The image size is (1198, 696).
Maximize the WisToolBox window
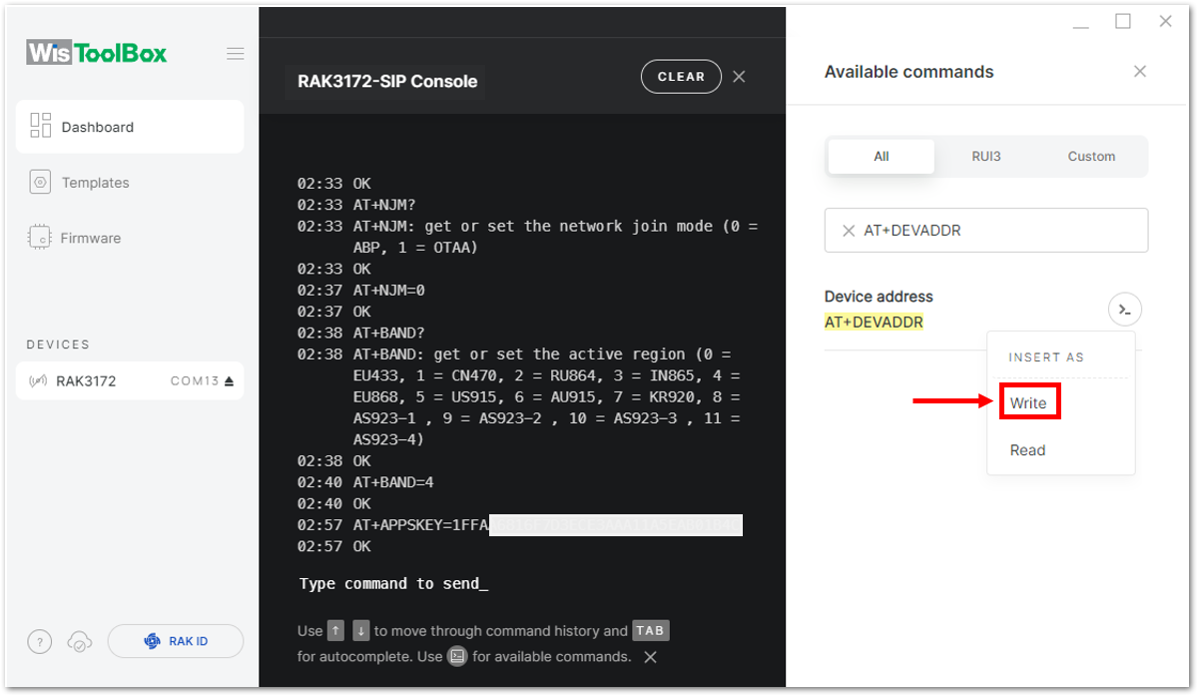click(1123, 21)
